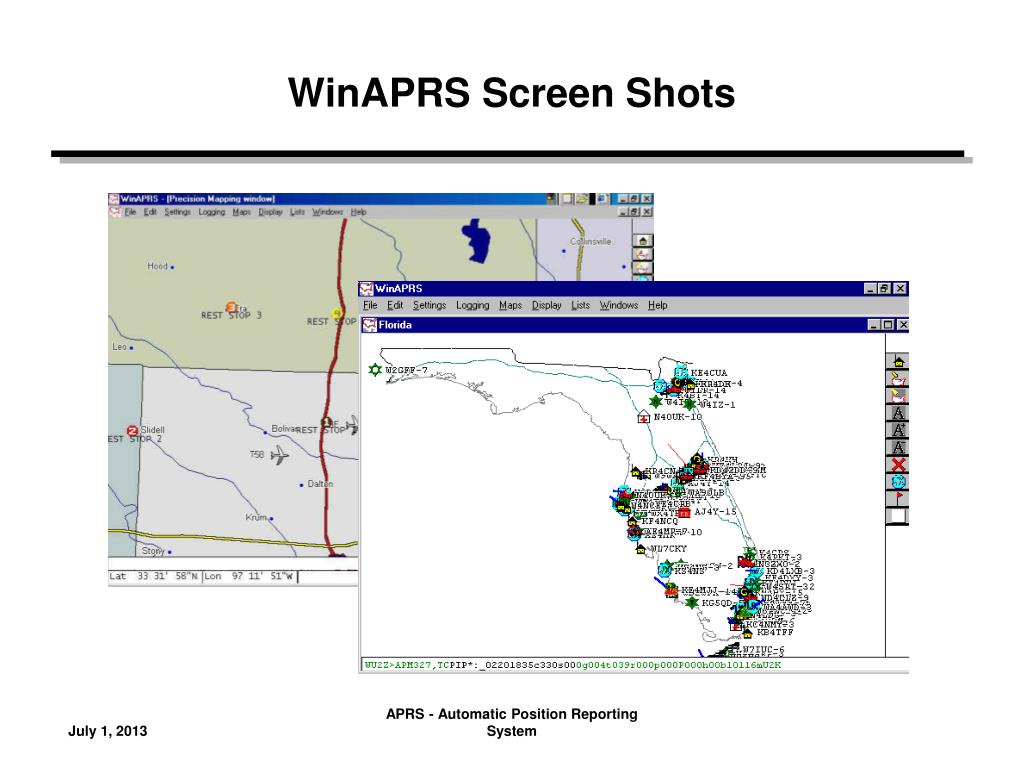The height and width of the screenshot is (768, 1024).
Task: Click the WinAPRS app icon in the front title bar
Action: [366, 288]
